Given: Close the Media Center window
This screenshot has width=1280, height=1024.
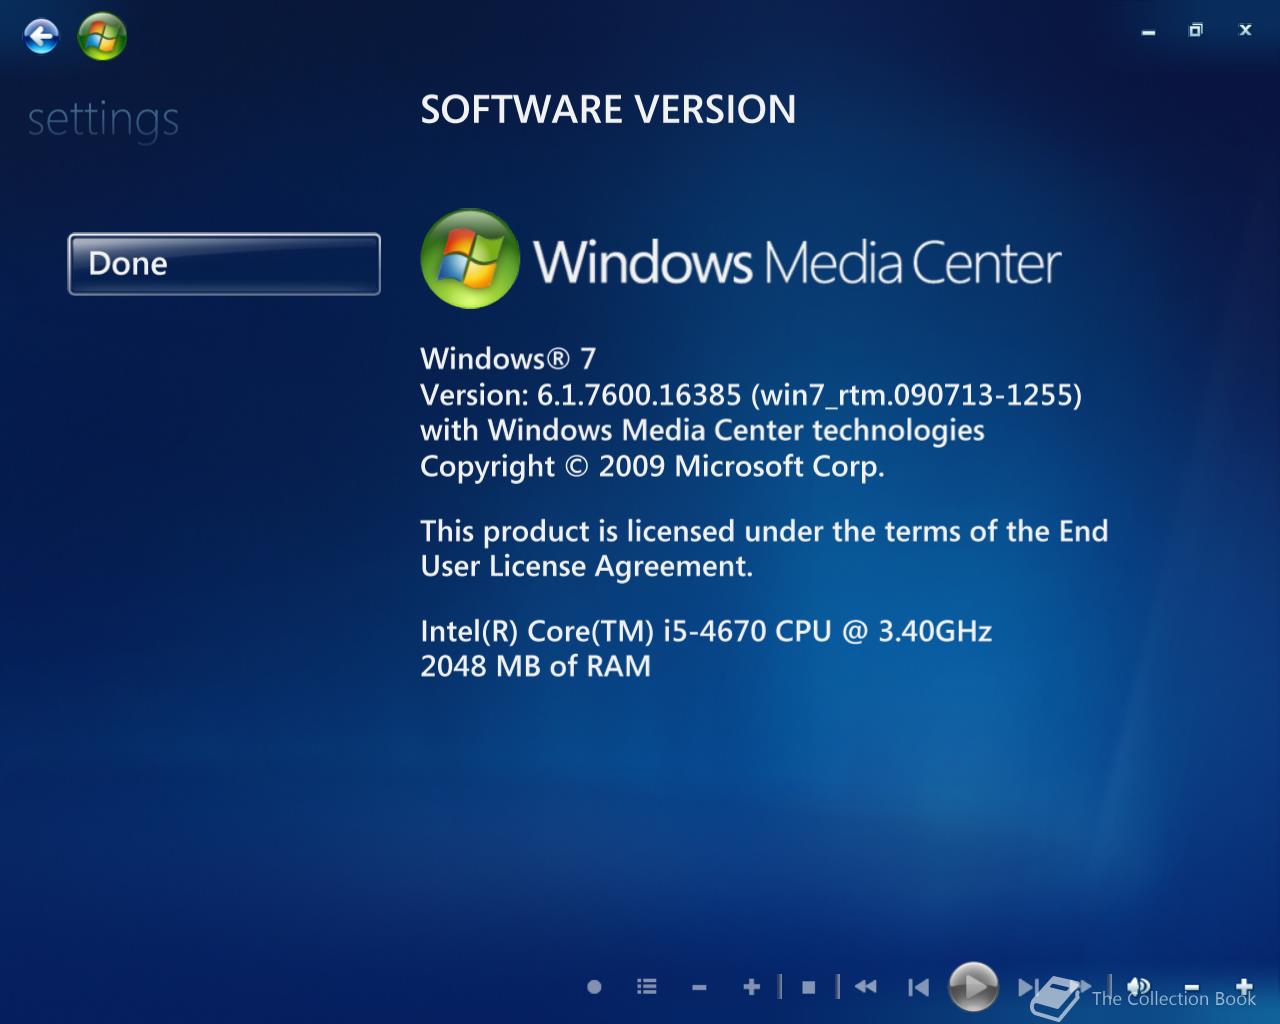Looking at the screenshot, I should click(x=1245, y=30).
